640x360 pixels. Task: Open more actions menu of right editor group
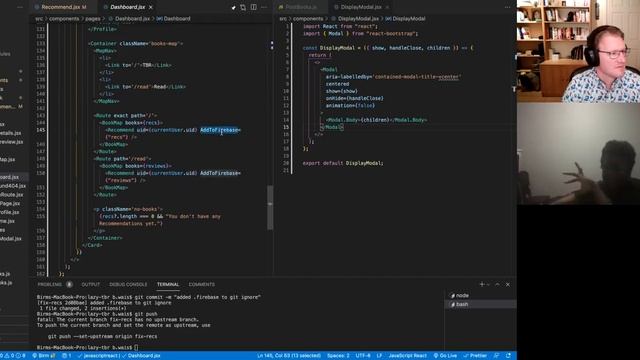click(x=507, y=7)
